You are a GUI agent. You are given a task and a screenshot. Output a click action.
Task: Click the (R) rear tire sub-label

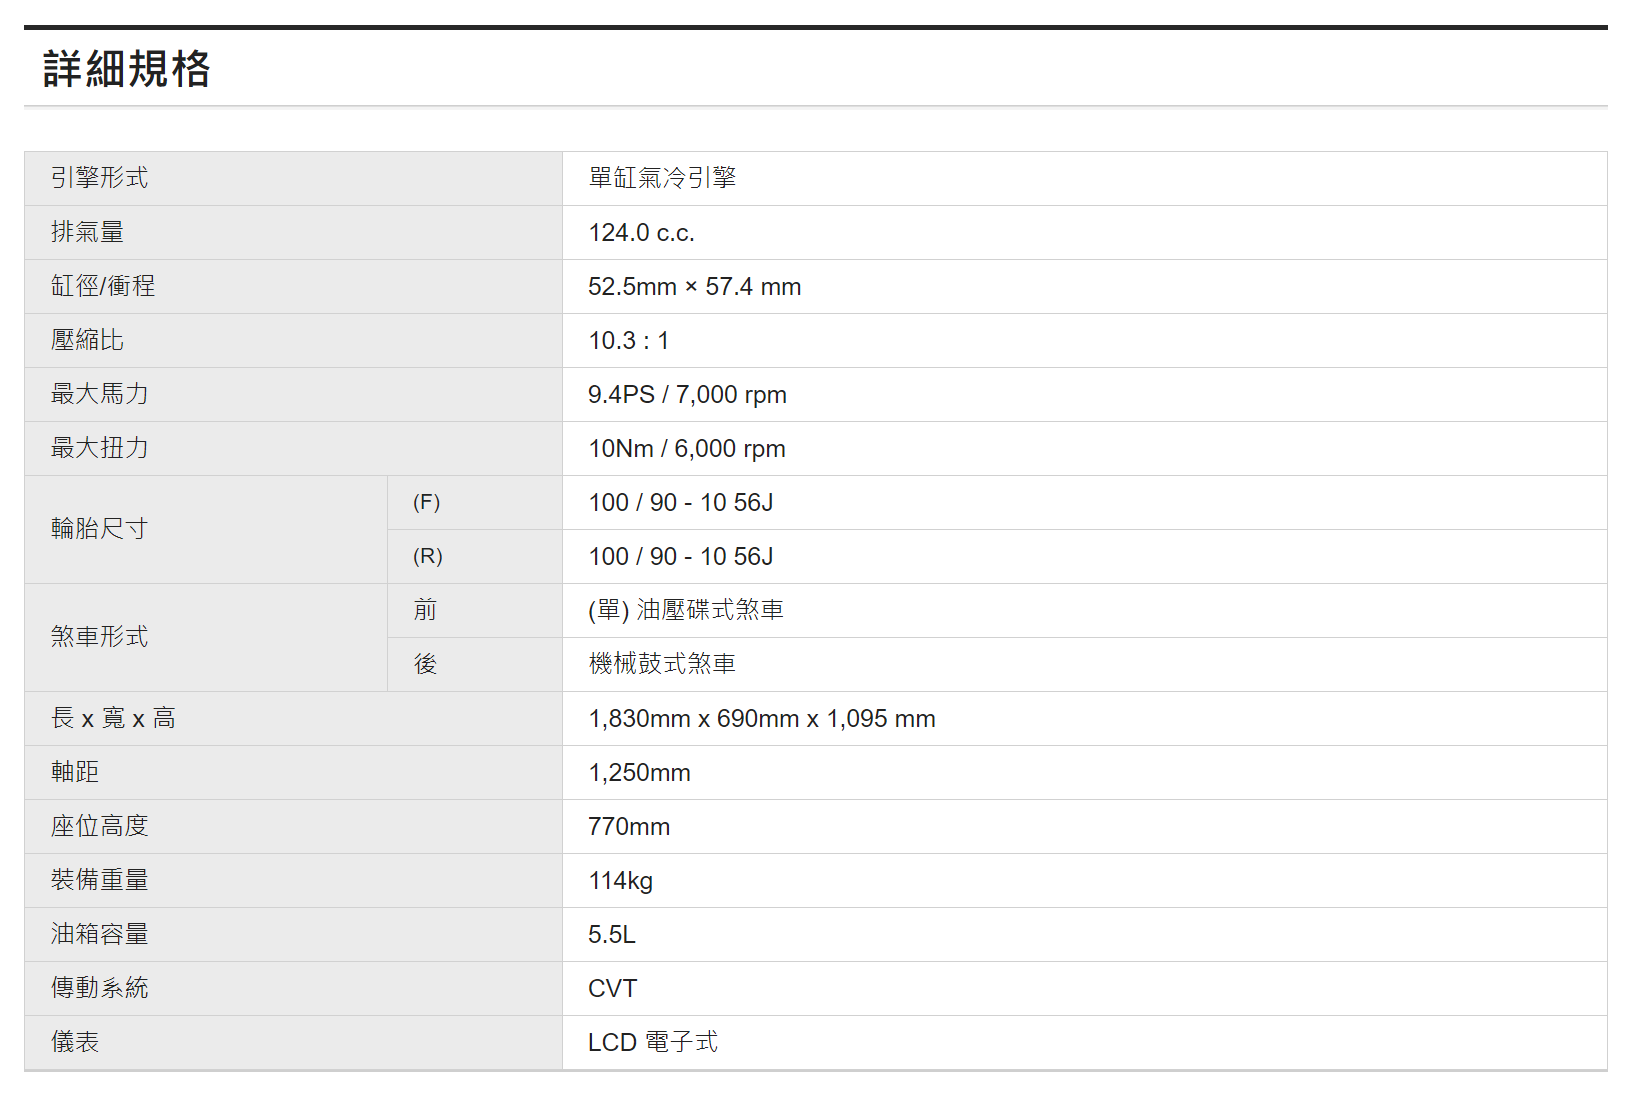428,556
